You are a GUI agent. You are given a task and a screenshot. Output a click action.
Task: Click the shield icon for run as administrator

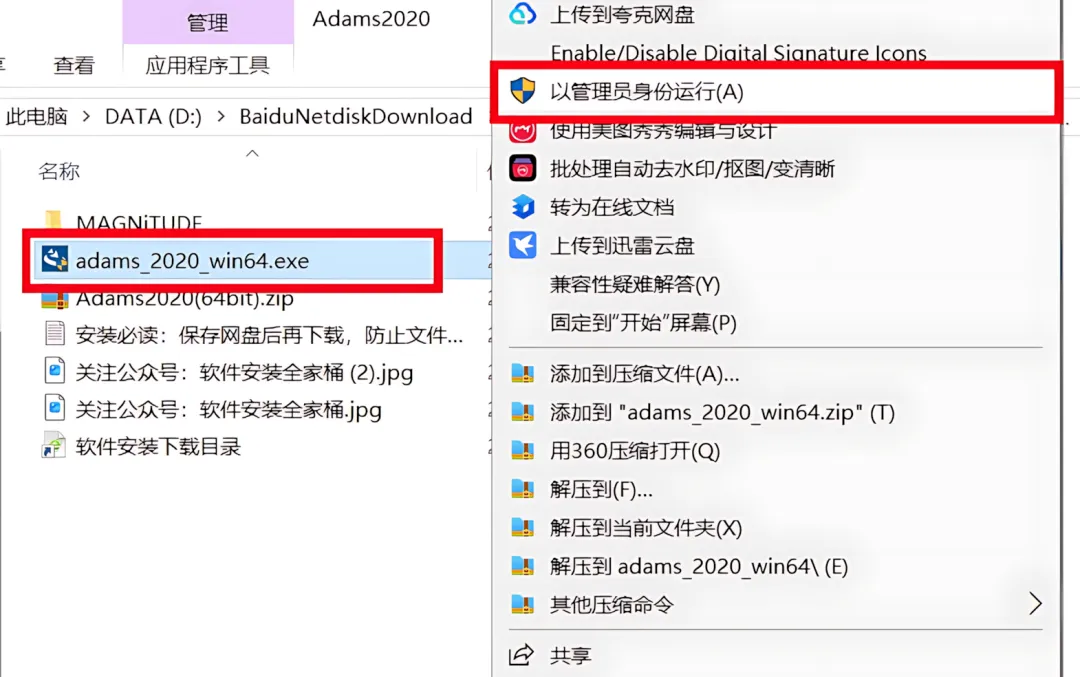pyautogui.click(x=522, y=91)
